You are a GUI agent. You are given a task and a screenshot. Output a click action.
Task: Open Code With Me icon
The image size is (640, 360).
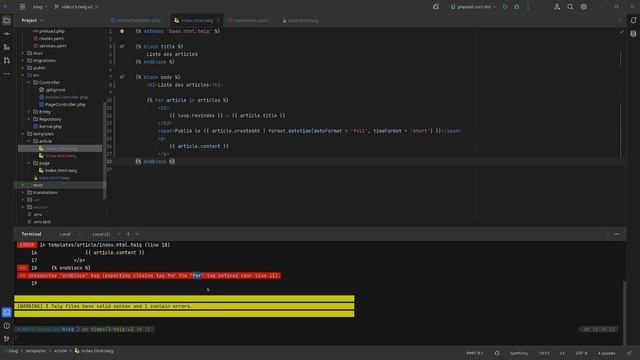click(x=557, y=7)
